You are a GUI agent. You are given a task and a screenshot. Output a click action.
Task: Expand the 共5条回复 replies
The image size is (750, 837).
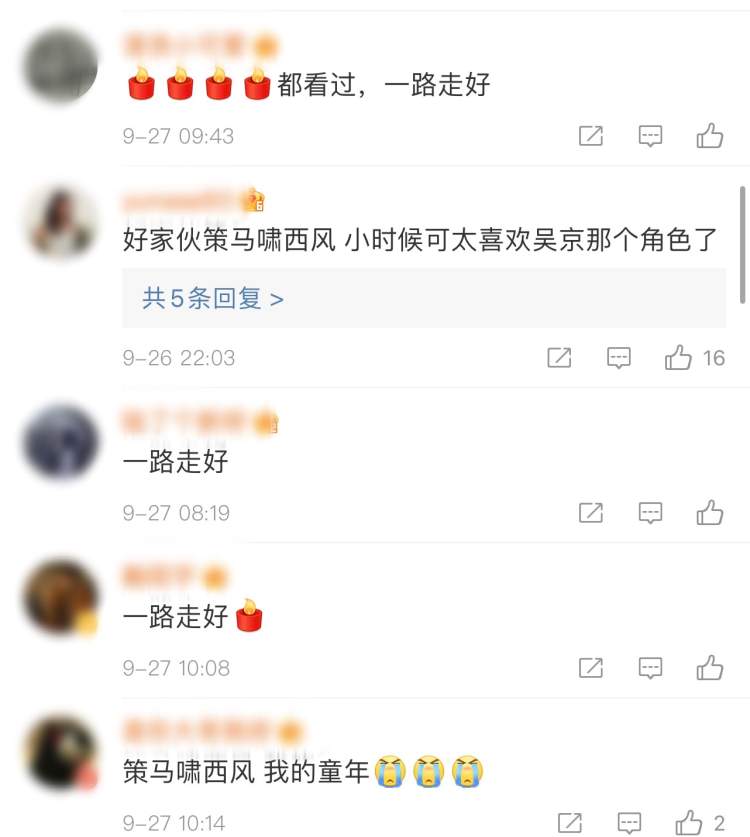213,298
